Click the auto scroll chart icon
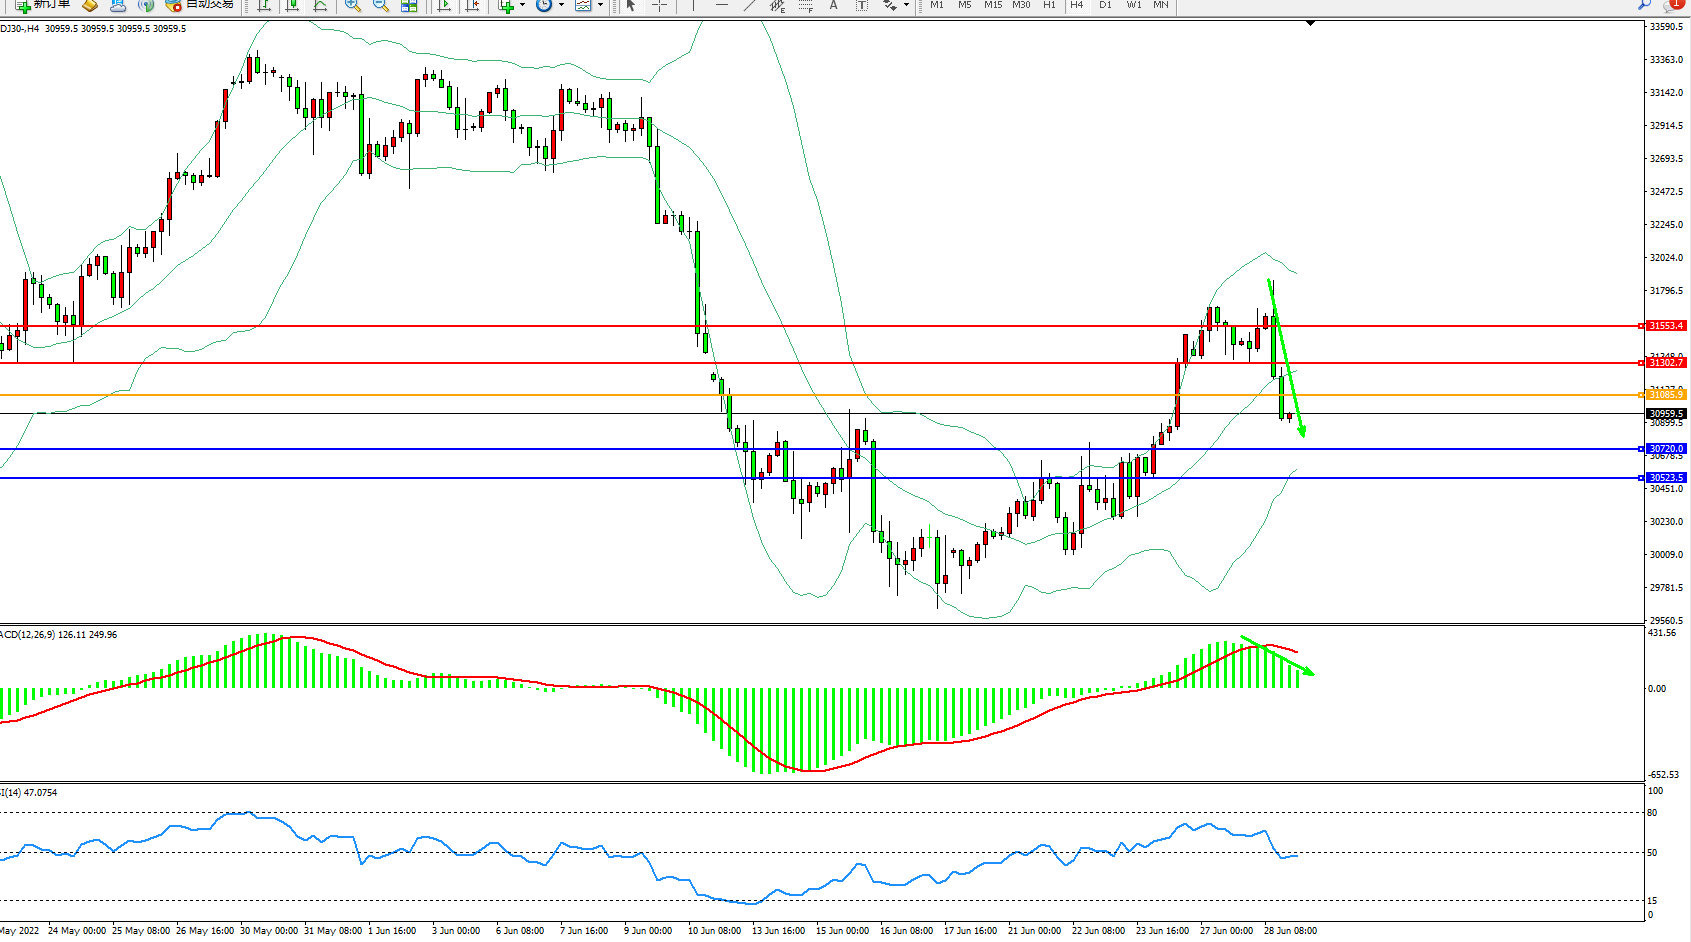This screenshot has width=1691, height=942. [445, 5]
